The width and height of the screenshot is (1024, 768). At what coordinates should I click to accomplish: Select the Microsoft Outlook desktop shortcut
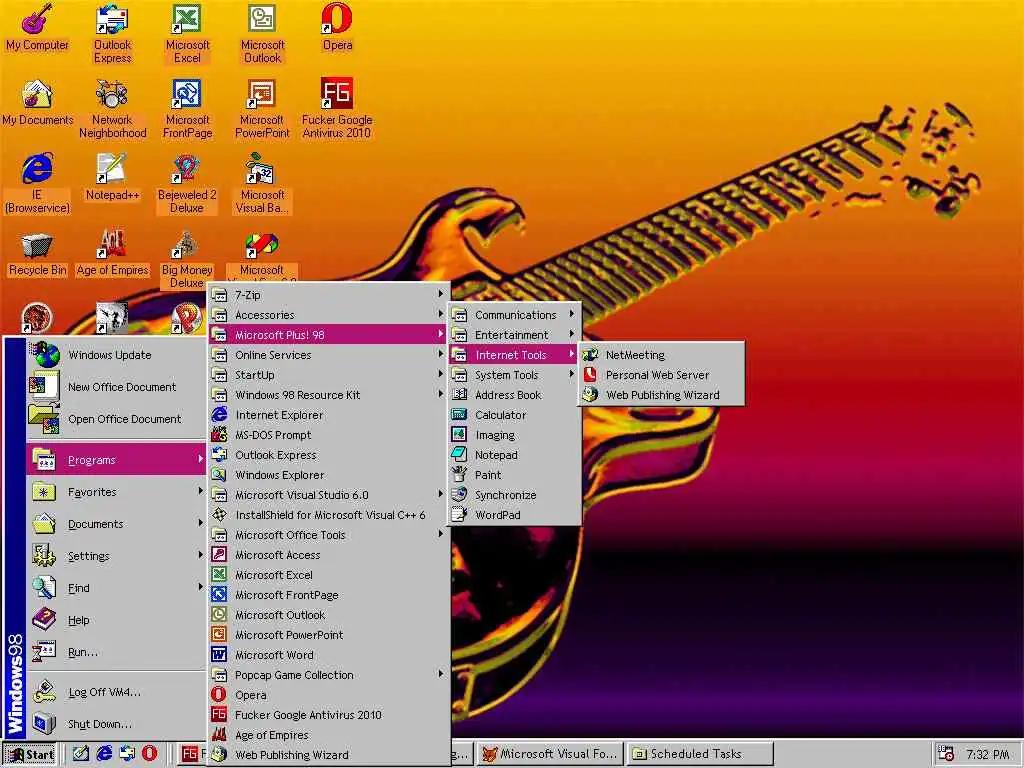[x=262, y=34]
